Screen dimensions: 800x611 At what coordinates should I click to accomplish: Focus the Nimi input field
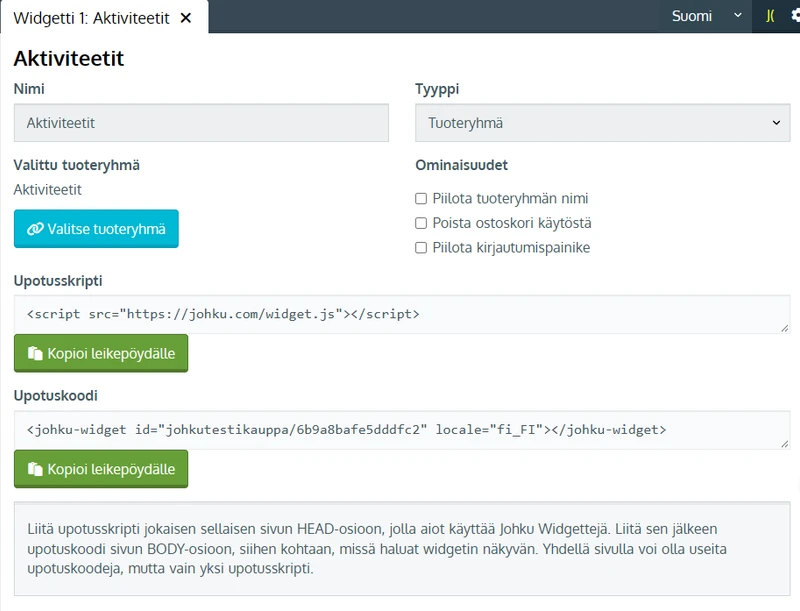pyautogui.click(x=201, y=123)
